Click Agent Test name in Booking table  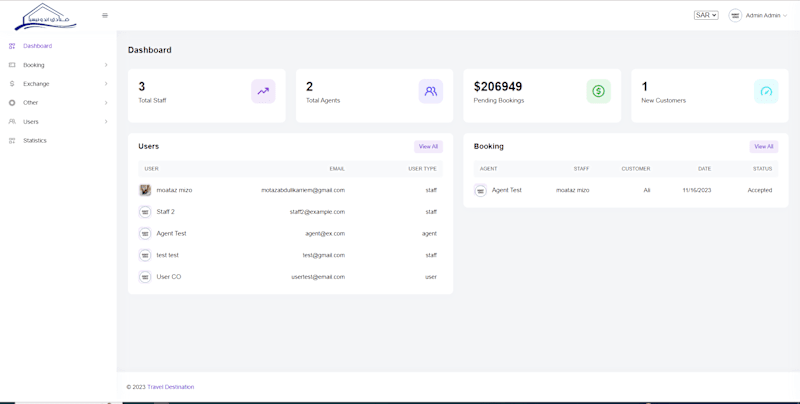[507, 190]
